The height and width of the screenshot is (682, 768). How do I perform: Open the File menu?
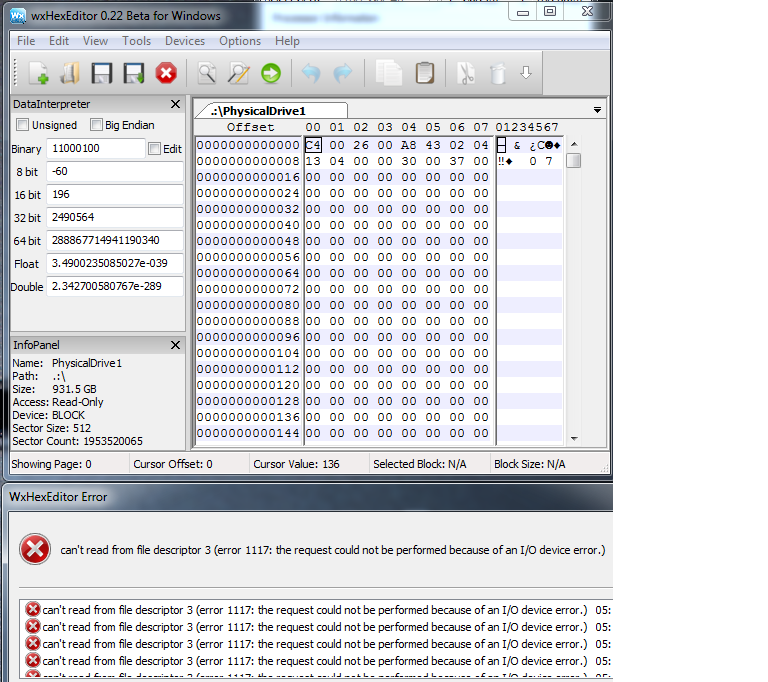[x=26, y=41]
